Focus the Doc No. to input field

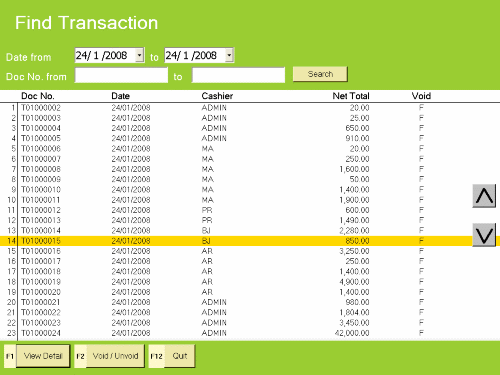tap(238, 75)
